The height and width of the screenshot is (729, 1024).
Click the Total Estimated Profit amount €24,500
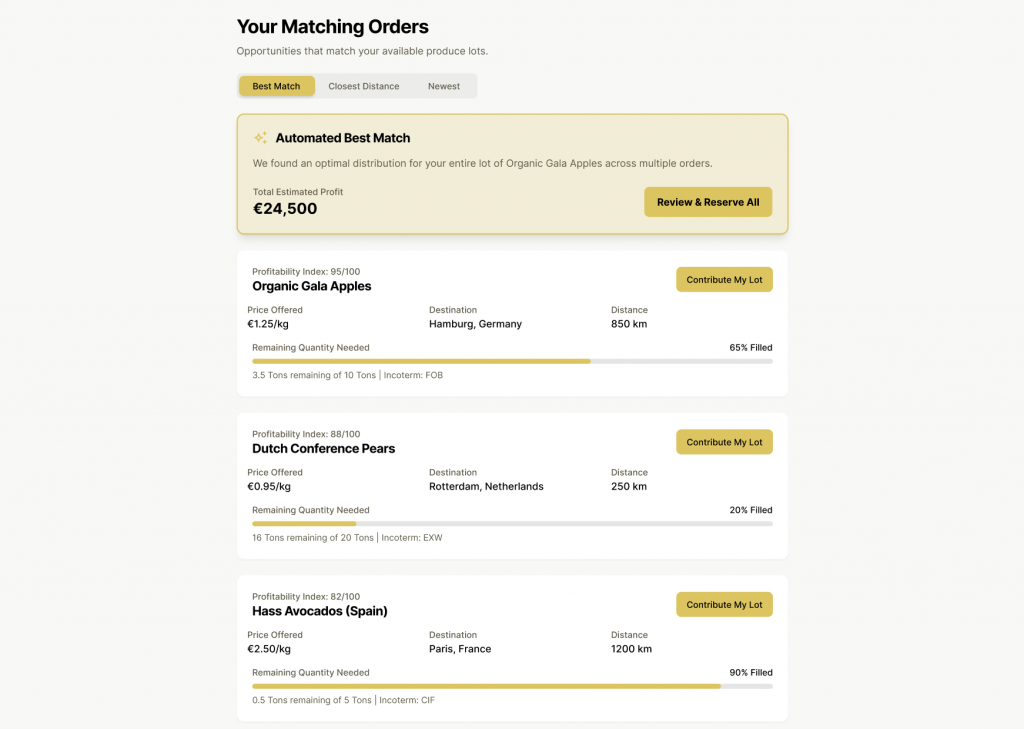pos(285,208)
